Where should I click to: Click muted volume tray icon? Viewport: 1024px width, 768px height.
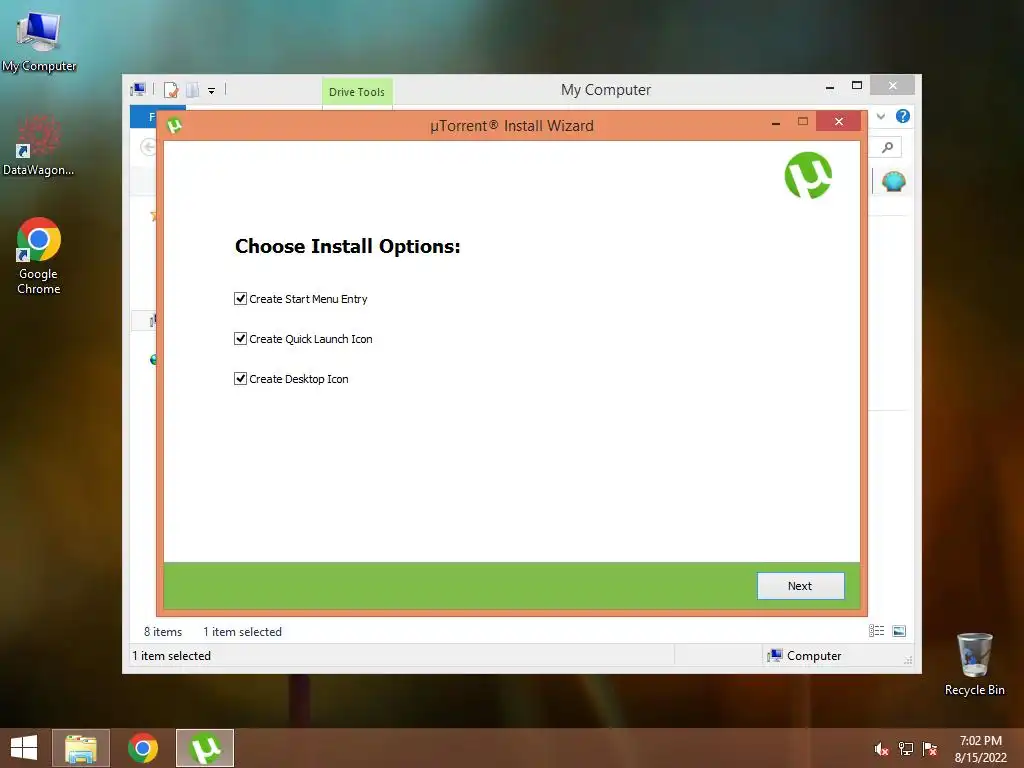click(x=881, y=749)
